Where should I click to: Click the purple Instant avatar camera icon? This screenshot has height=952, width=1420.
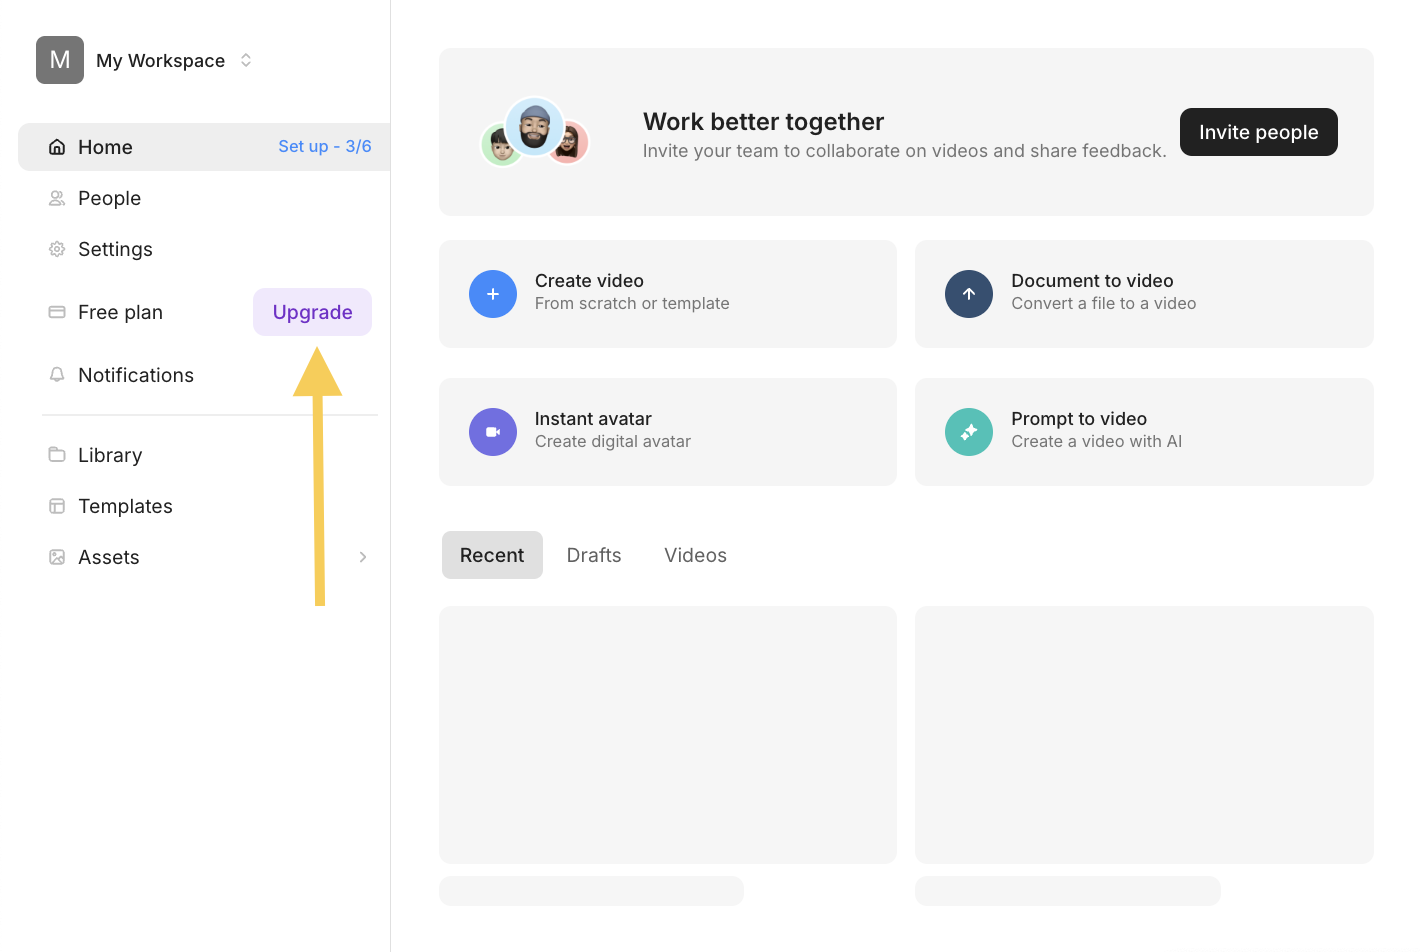click(x=493, y=432)
